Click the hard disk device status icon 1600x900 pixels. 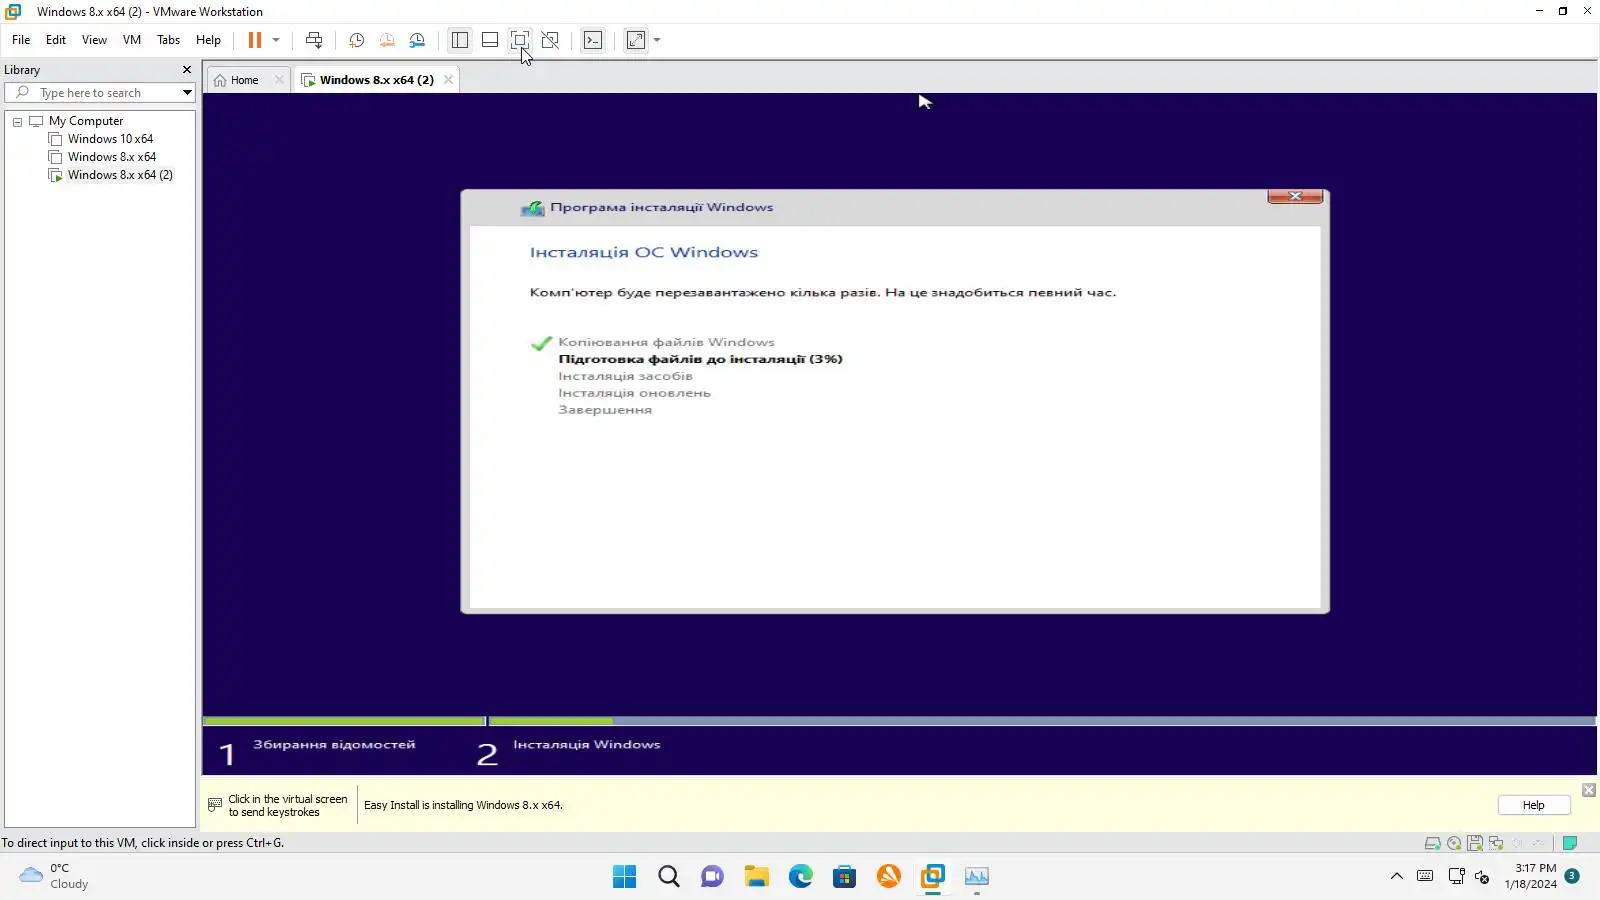(1432, 843)
